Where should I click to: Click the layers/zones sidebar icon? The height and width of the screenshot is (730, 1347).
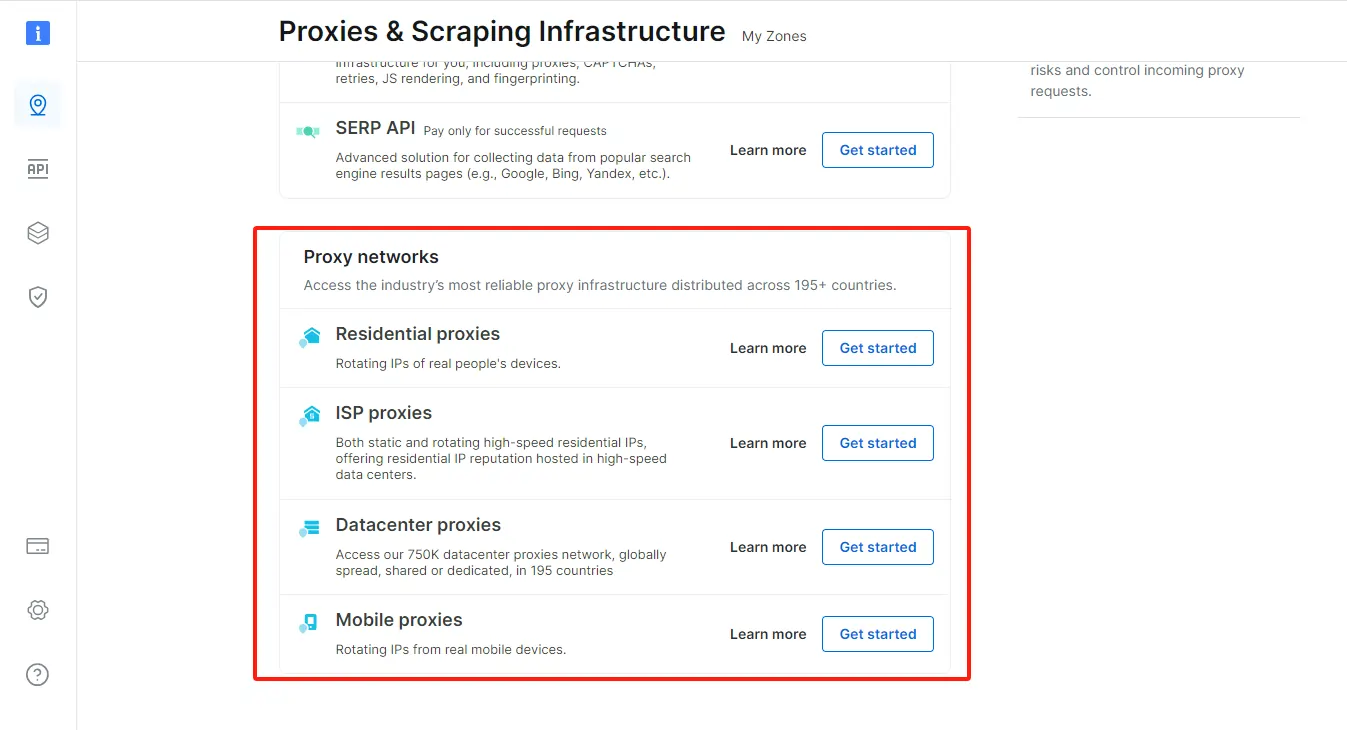37,232
